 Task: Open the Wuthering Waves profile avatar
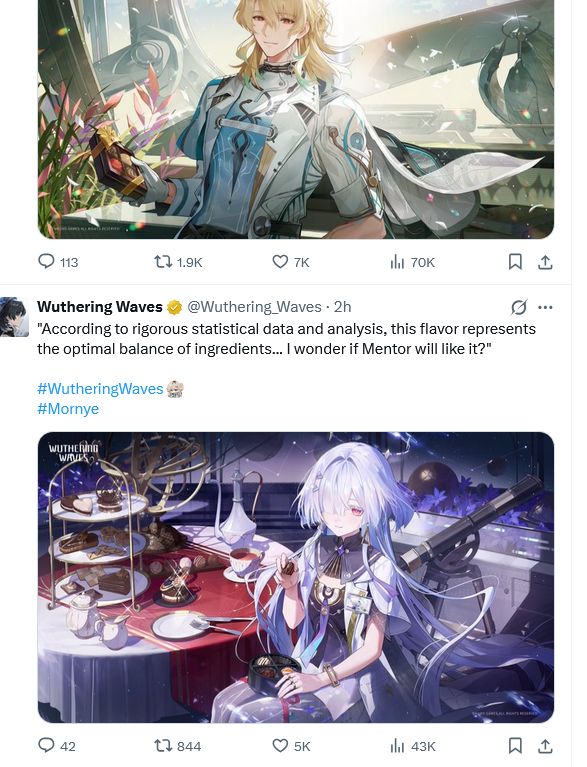tap(14, 317)
